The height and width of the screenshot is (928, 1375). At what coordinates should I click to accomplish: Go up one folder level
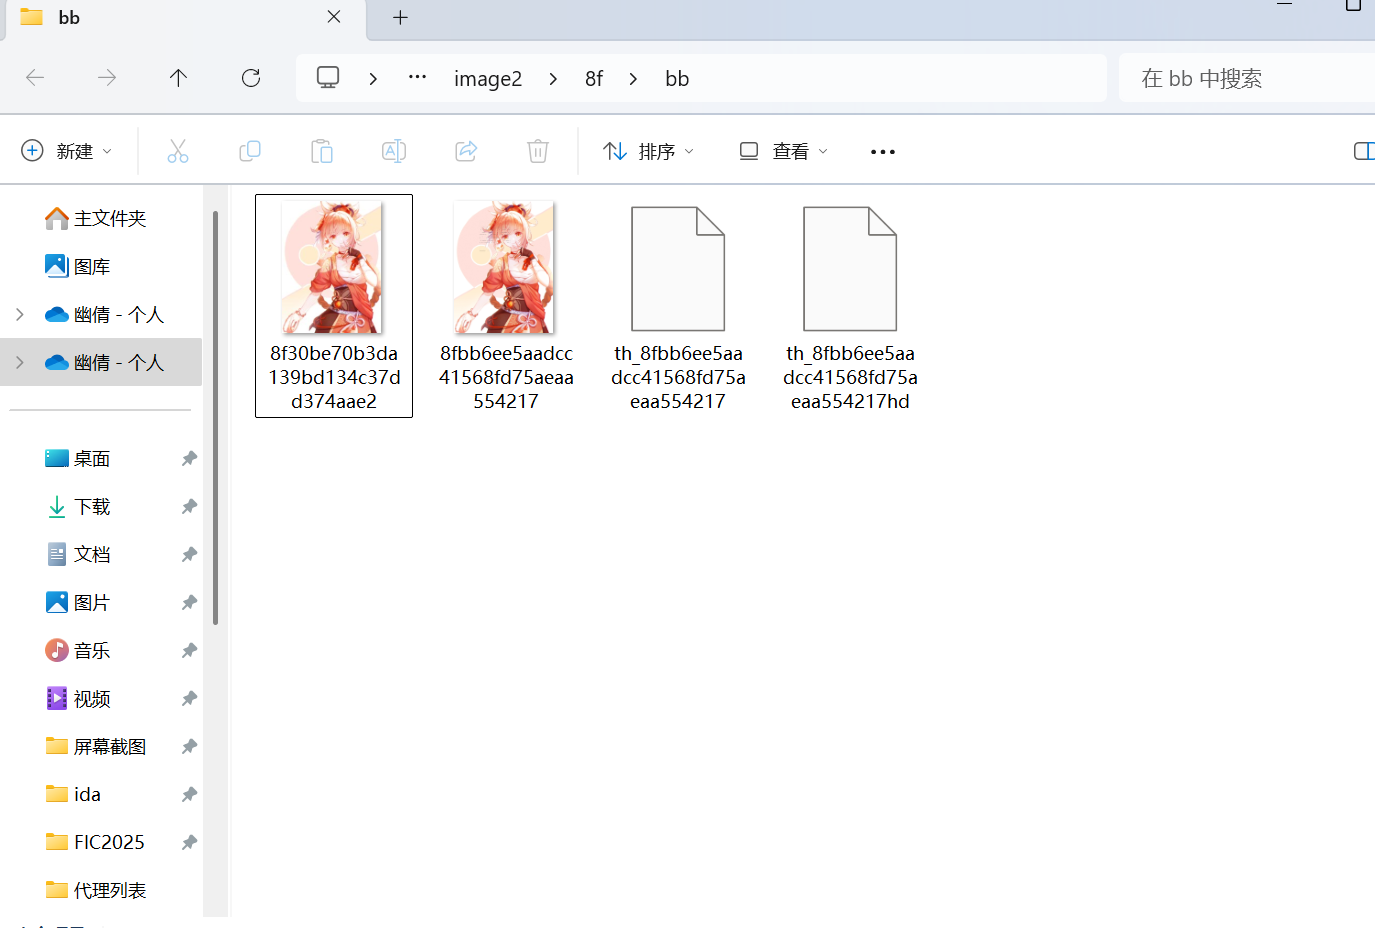click(178, 78)
